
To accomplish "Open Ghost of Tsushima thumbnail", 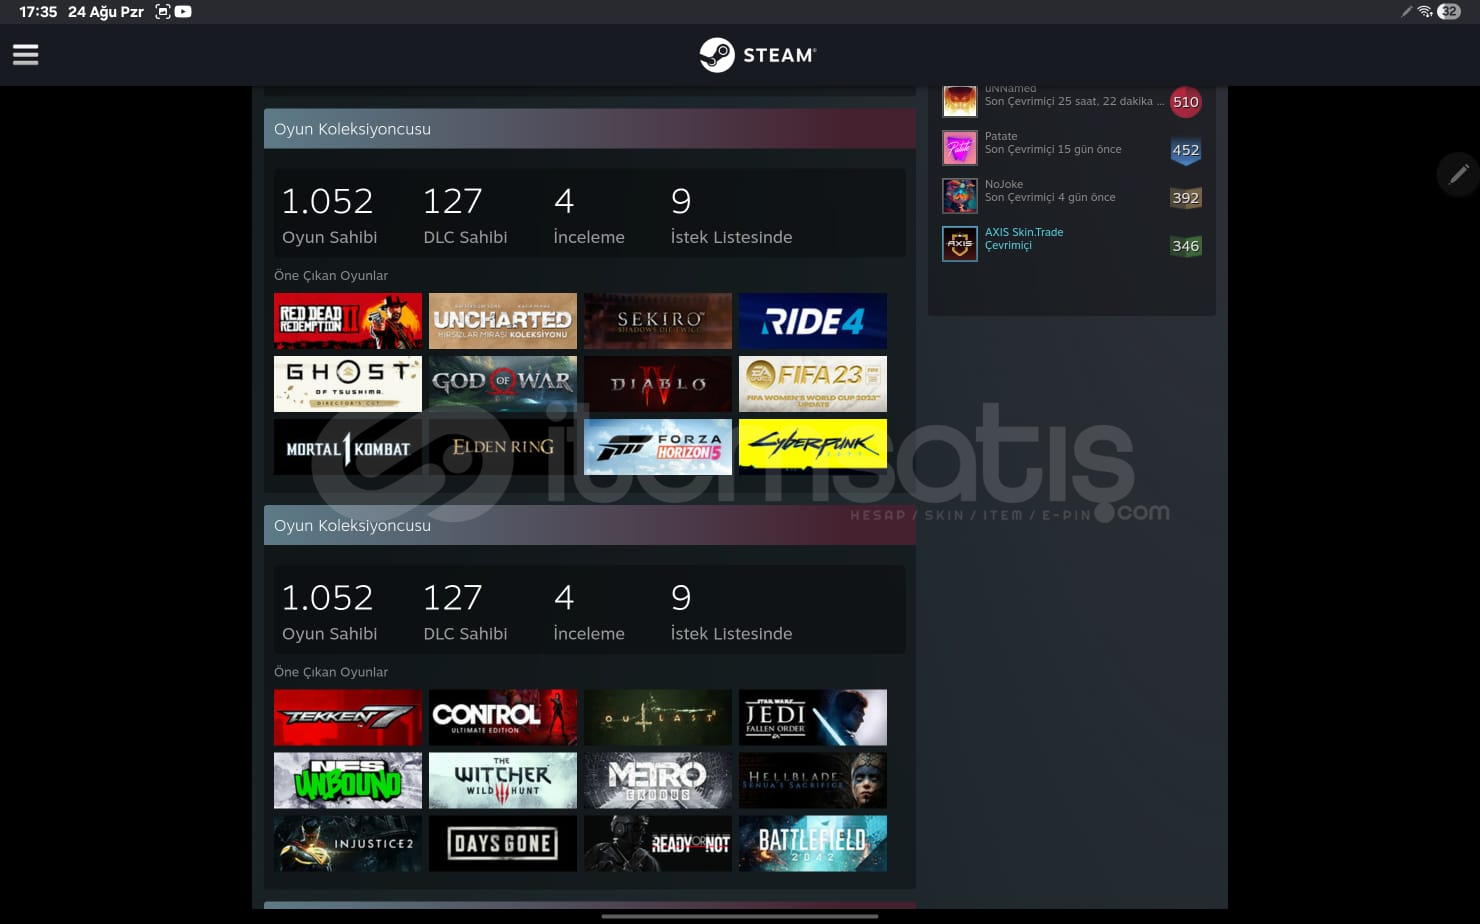I will pos(348,384).
